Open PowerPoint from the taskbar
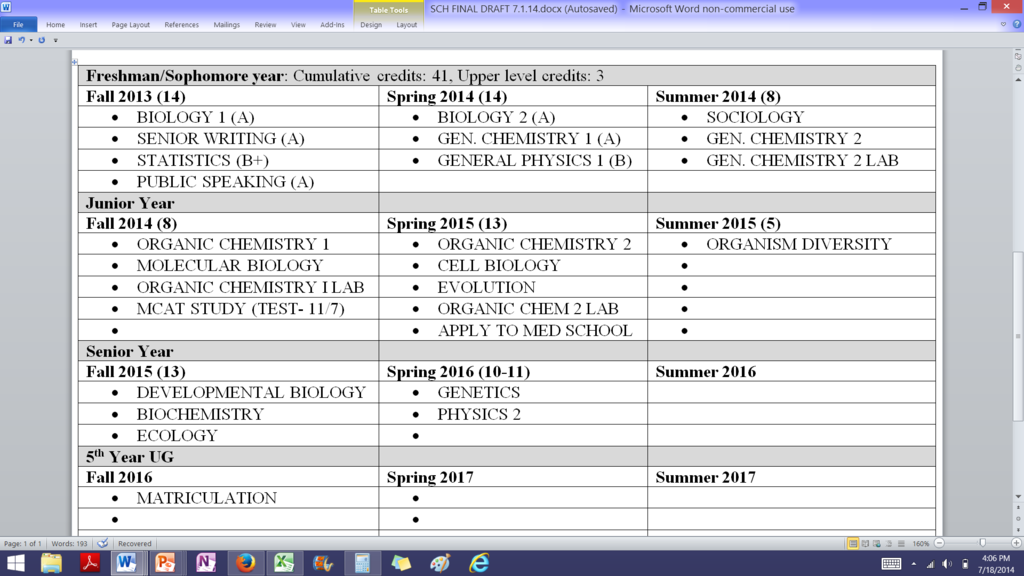1024x576 pixels. pos(165,563)
